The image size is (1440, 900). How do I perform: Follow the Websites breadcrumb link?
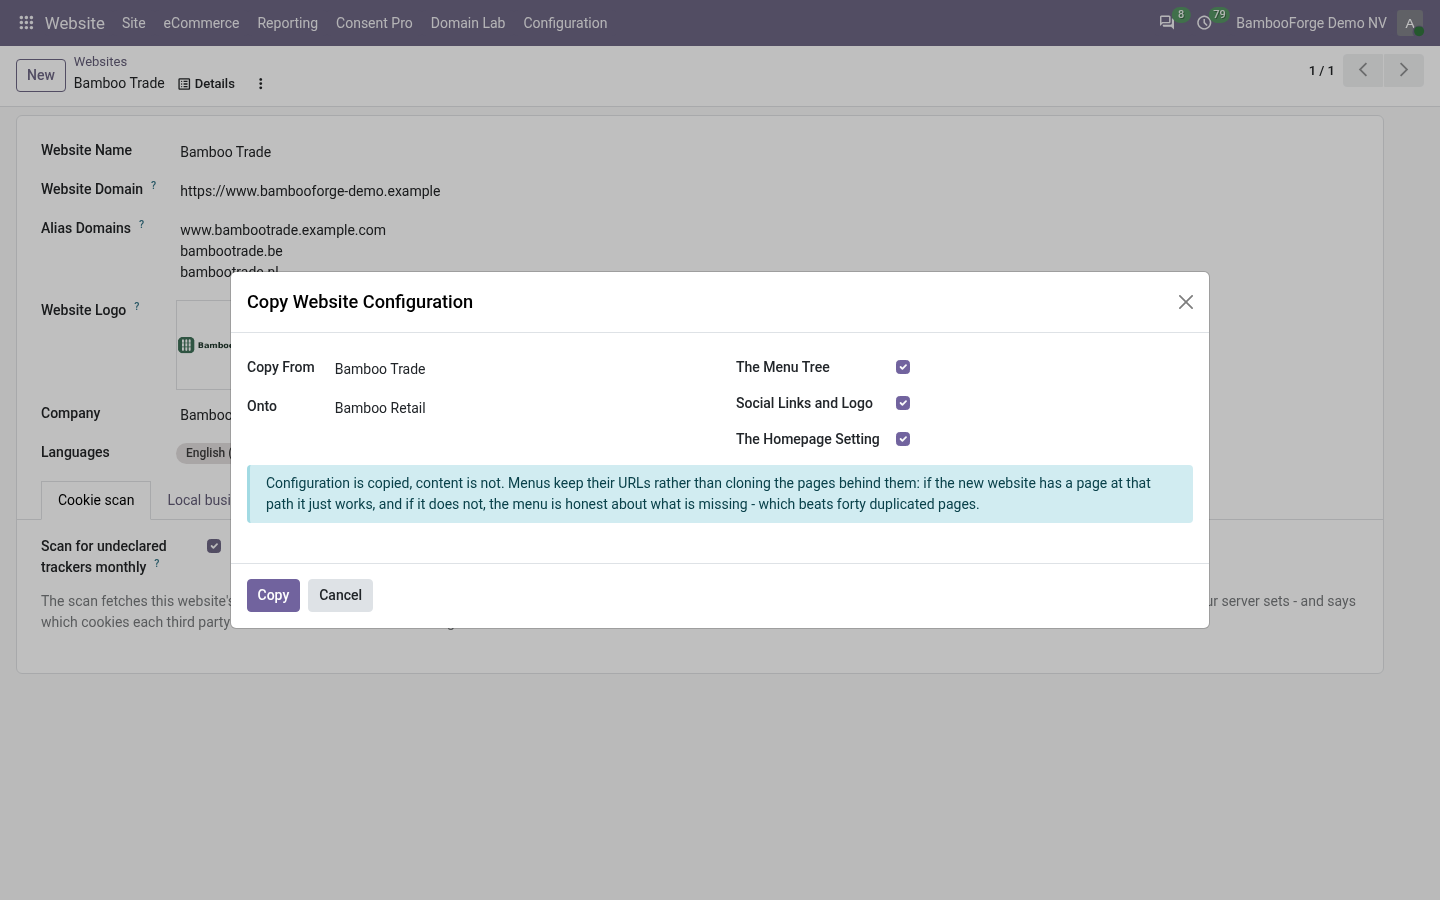tap(100, 62)
